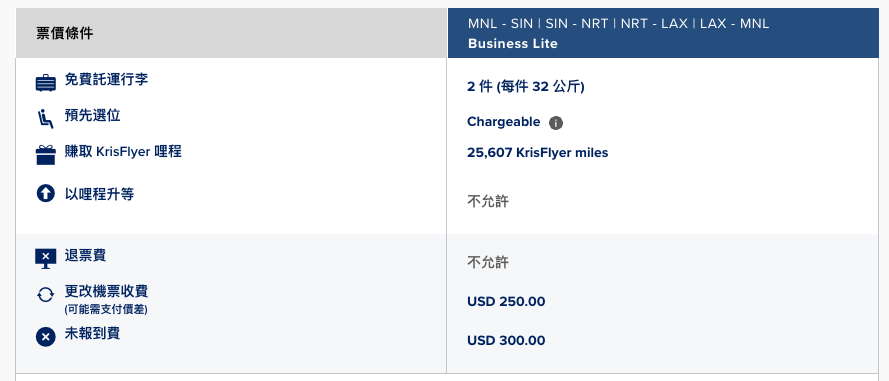Open the info icon next to Chargeable
The width and height of the screenshot is (889, 381).
tap(556, 123)
